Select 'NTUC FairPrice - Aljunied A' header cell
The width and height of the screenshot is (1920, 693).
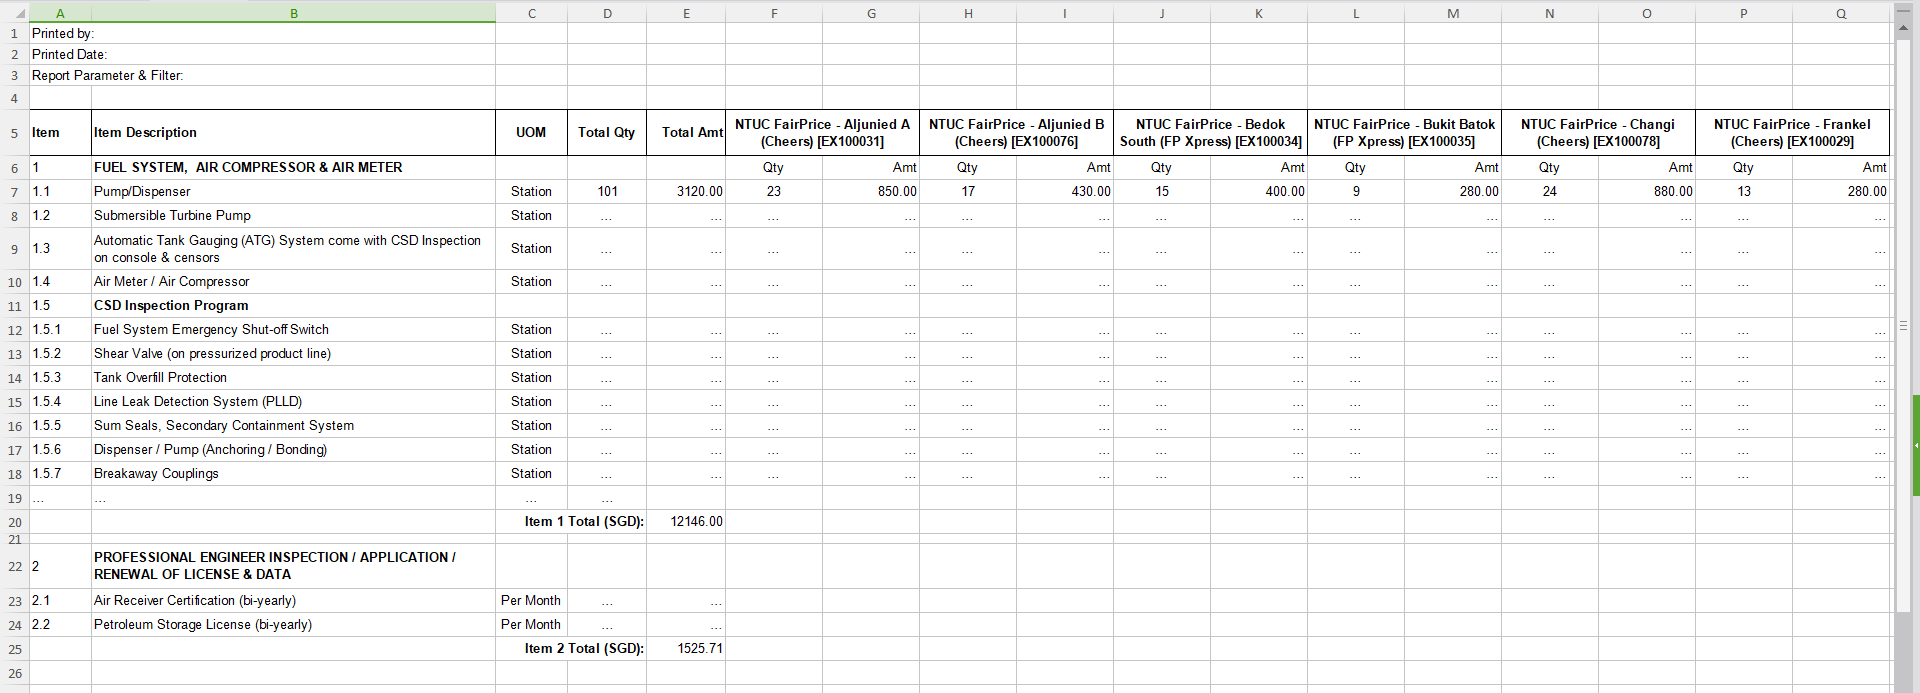pyautogui.click(x=822, y=133)
